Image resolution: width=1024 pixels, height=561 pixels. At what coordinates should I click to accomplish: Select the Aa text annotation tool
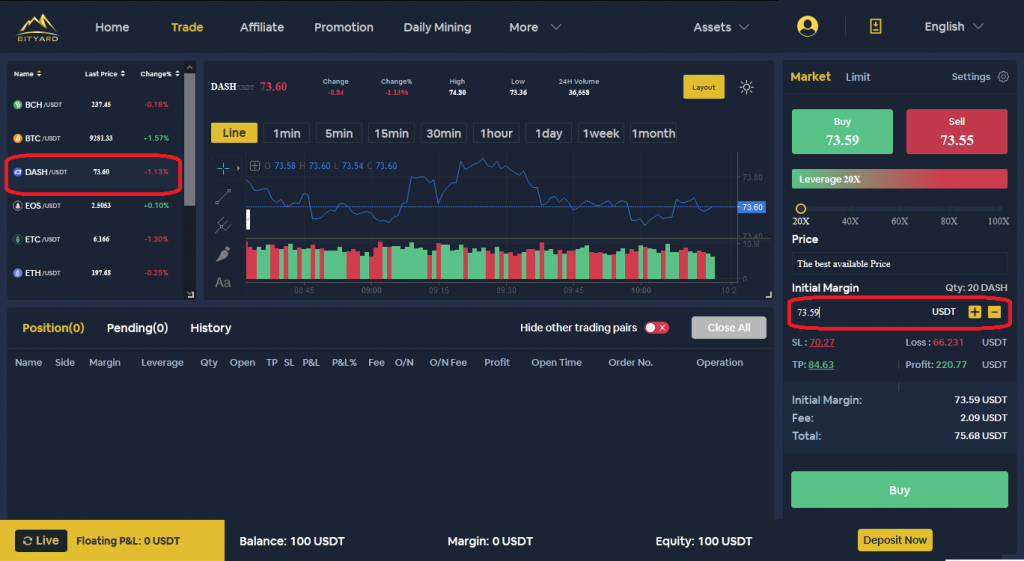(x=223, y=283)
